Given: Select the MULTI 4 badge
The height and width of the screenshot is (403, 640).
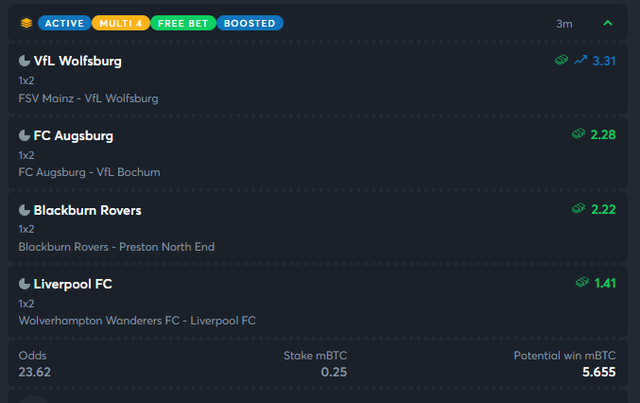Looking at the screenshot, I should pyautogui.click(x=121, y=23).
